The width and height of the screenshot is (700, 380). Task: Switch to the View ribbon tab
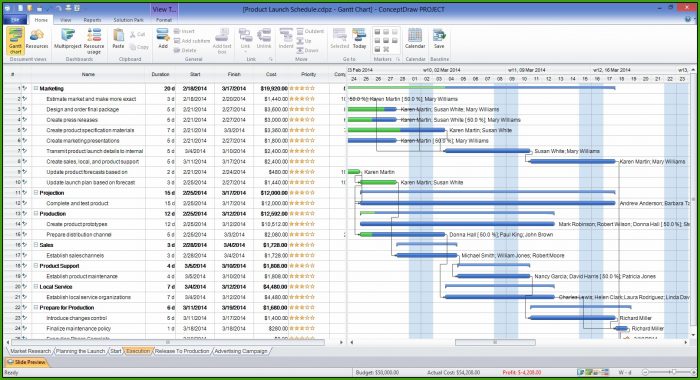coord(66,20)
